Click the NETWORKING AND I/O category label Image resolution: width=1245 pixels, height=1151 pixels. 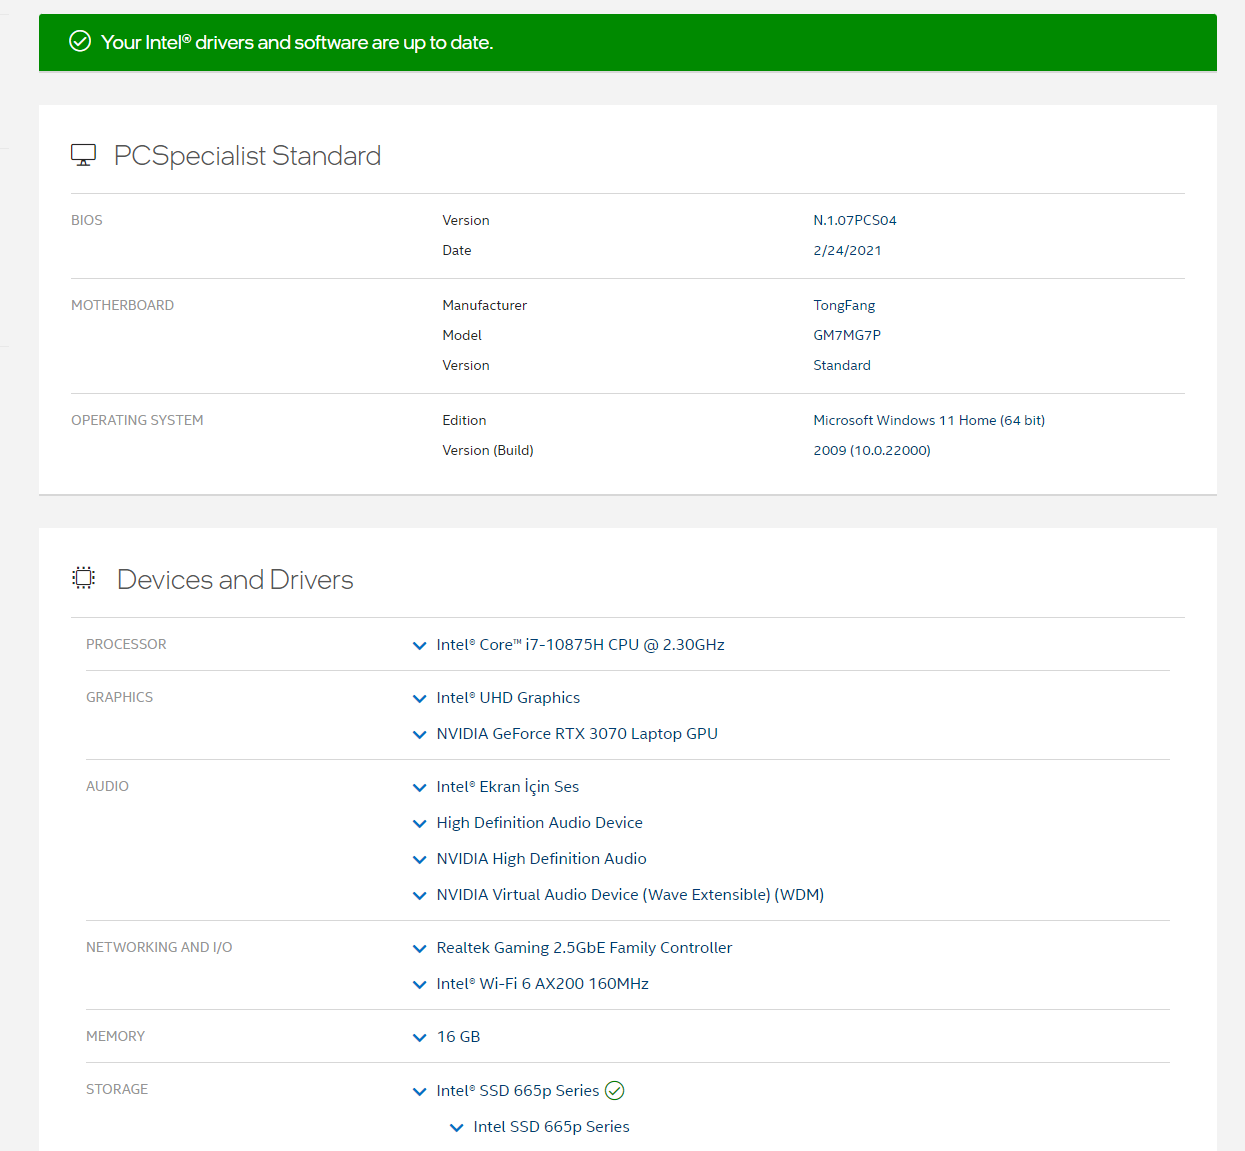click(x=159, y=947)
